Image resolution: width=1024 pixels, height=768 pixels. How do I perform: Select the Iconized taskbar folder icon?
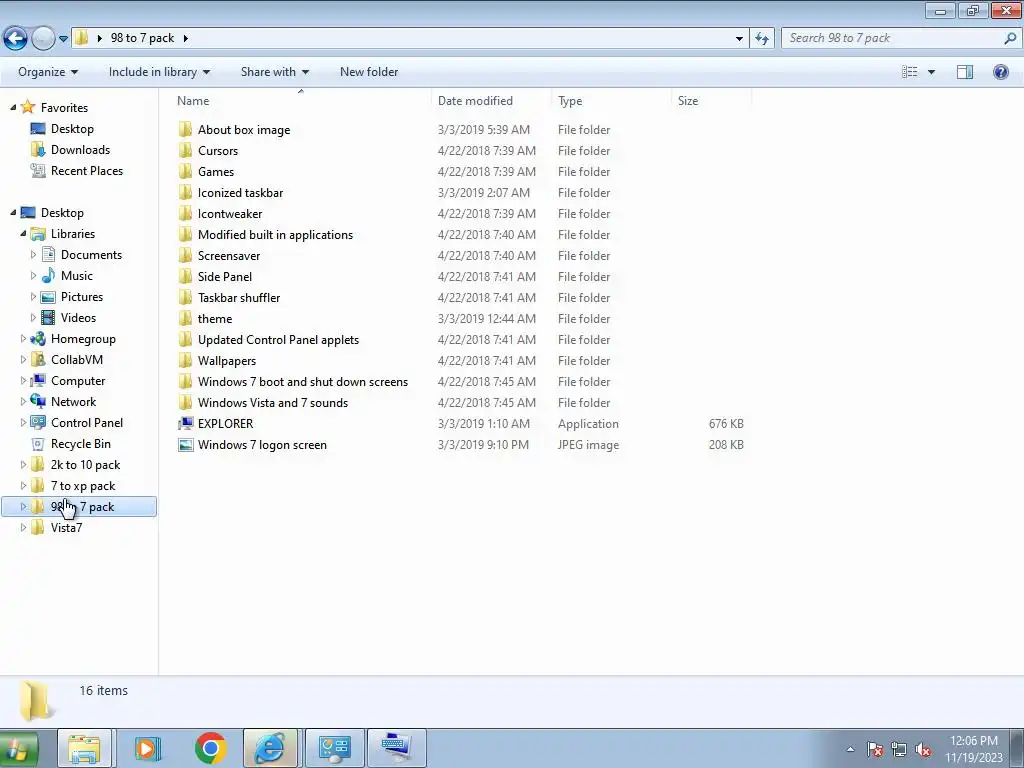(185, 193)
